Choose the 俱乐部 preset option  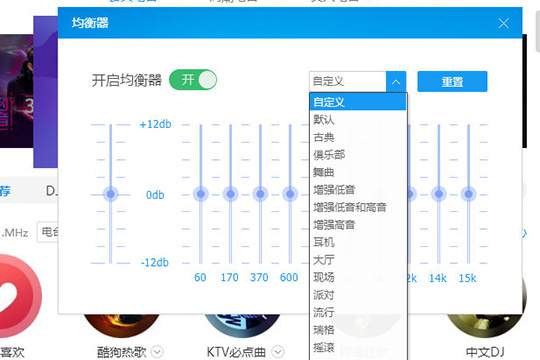[x=358, y=155]
